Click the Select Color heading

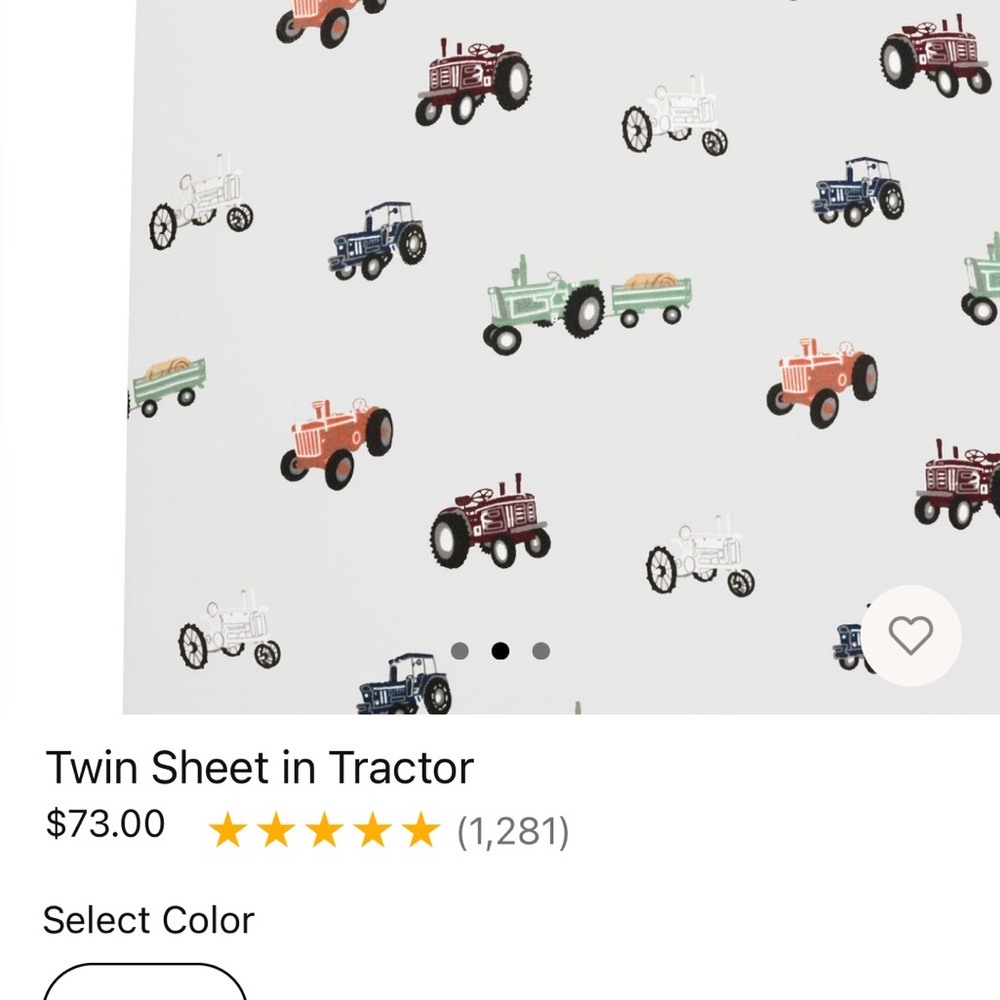150,919
